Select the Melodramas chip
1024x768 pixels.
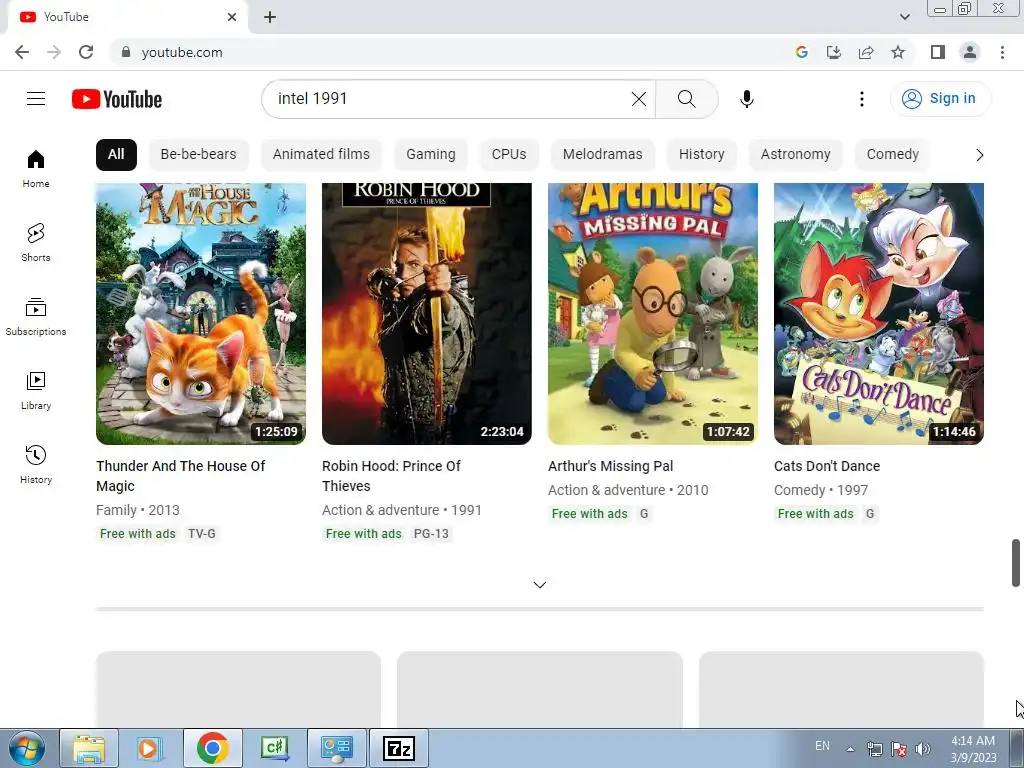[x=602, y=155]
